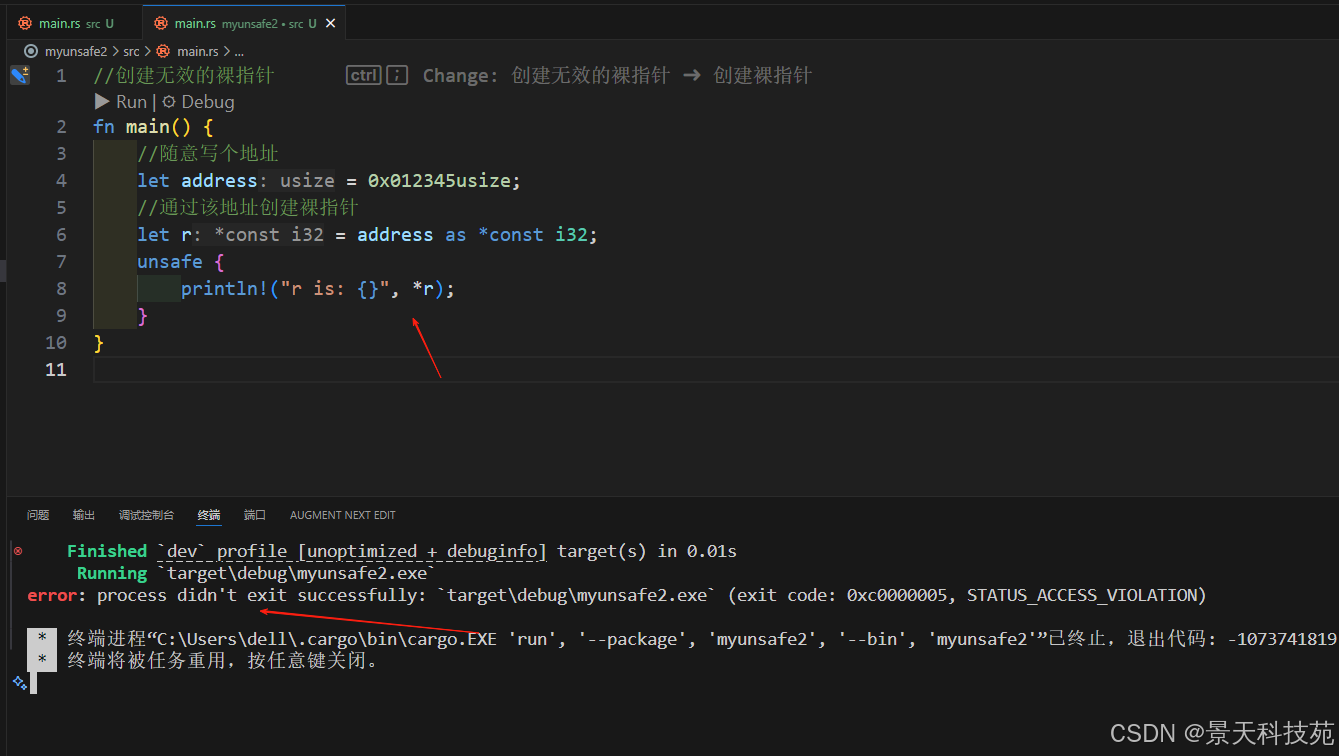1339x756 pixels.
Task: Click the sparkle icon below terminal lines
Action: [x=18, y=682]
